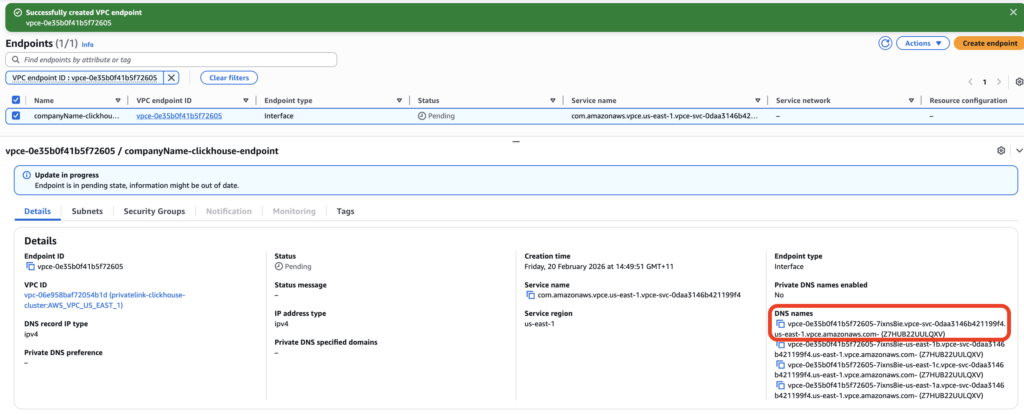Open table preferences gear icon

(x=1018, y=81)
